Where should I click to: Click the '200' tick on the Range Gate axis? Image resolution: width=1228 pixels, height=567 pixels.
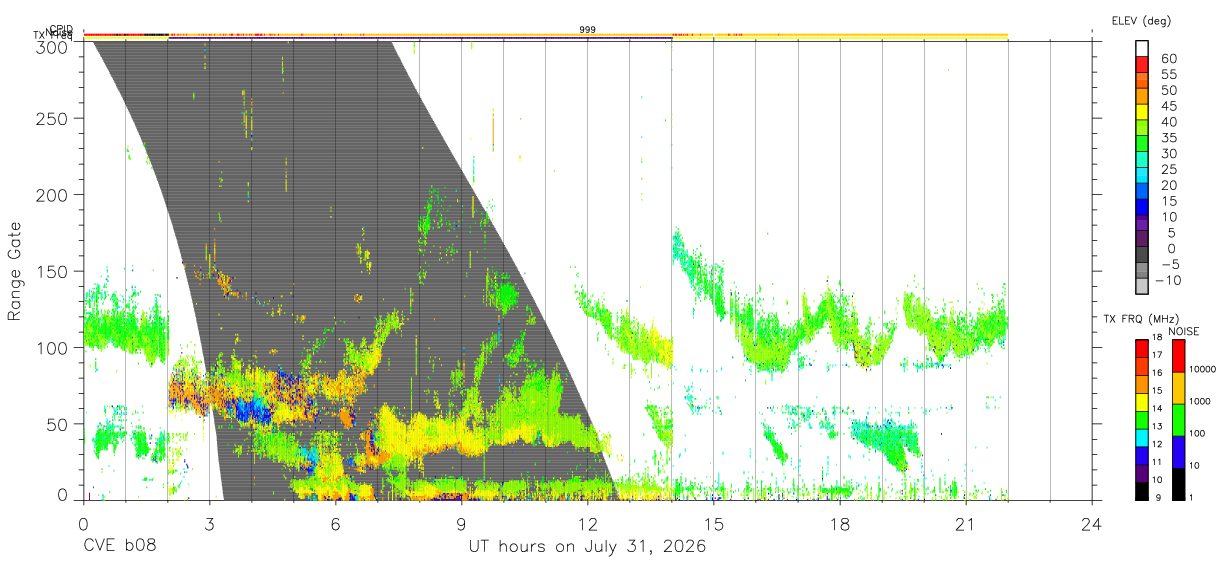[52, 195]
